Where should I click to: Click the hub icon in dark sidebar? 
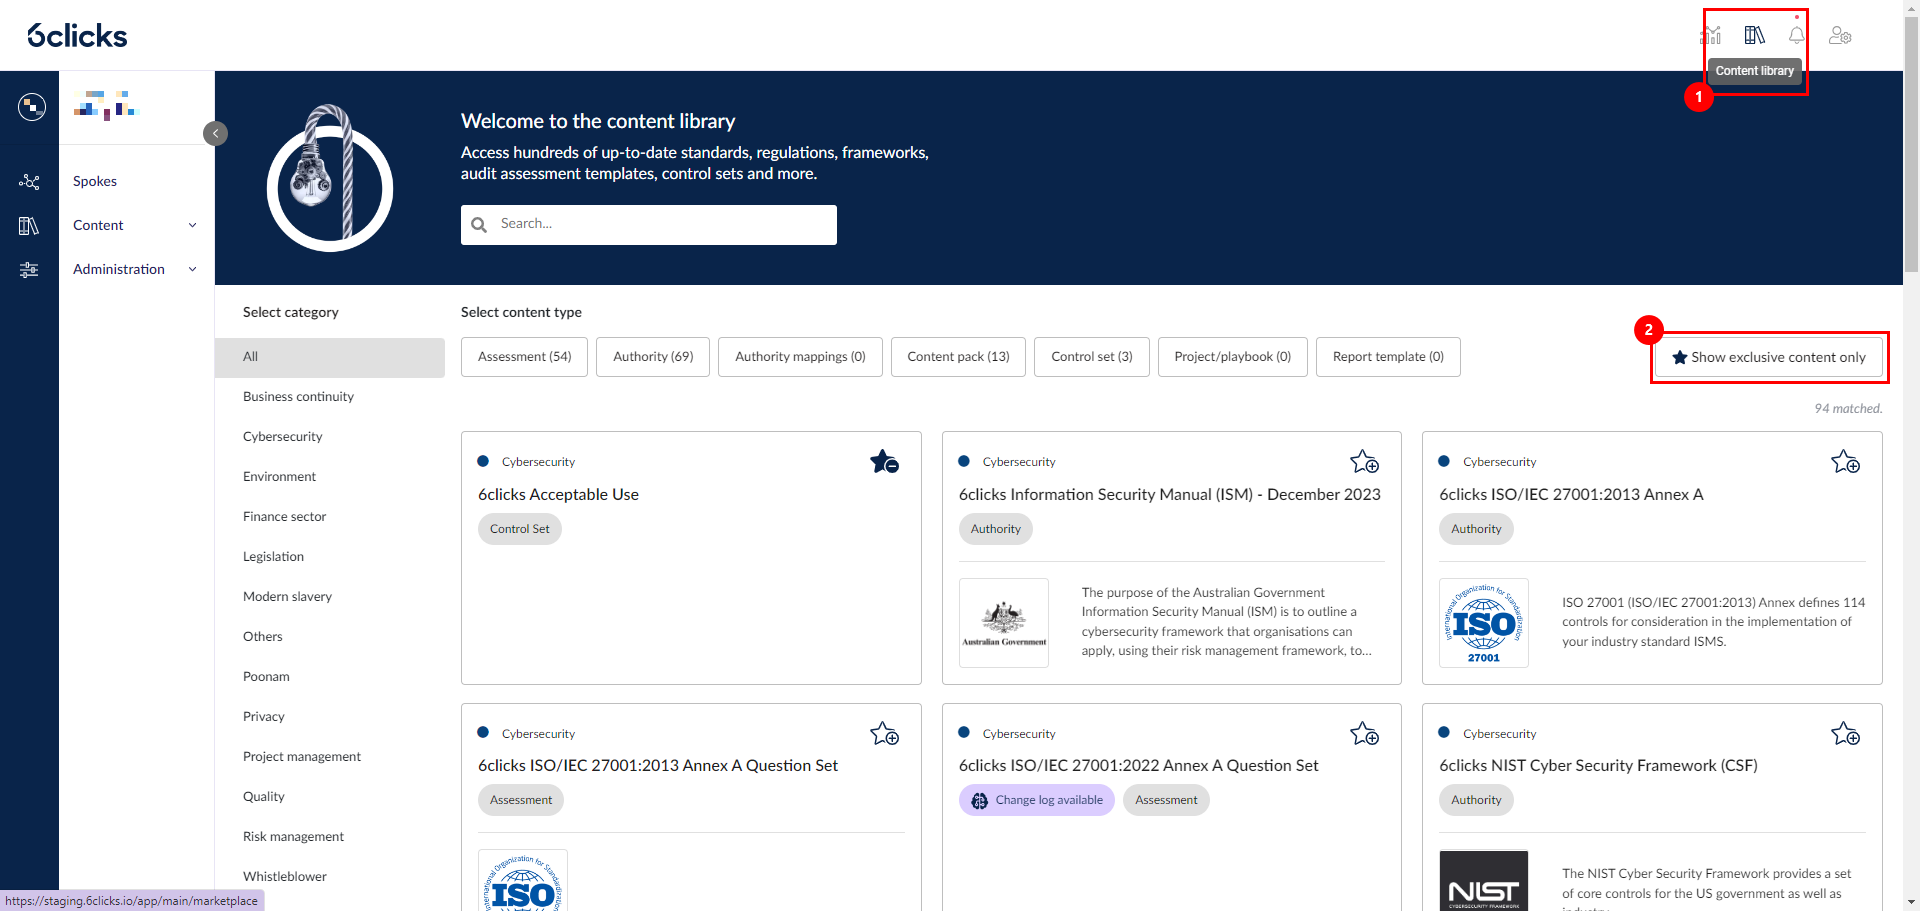click(x=31, y=106)
